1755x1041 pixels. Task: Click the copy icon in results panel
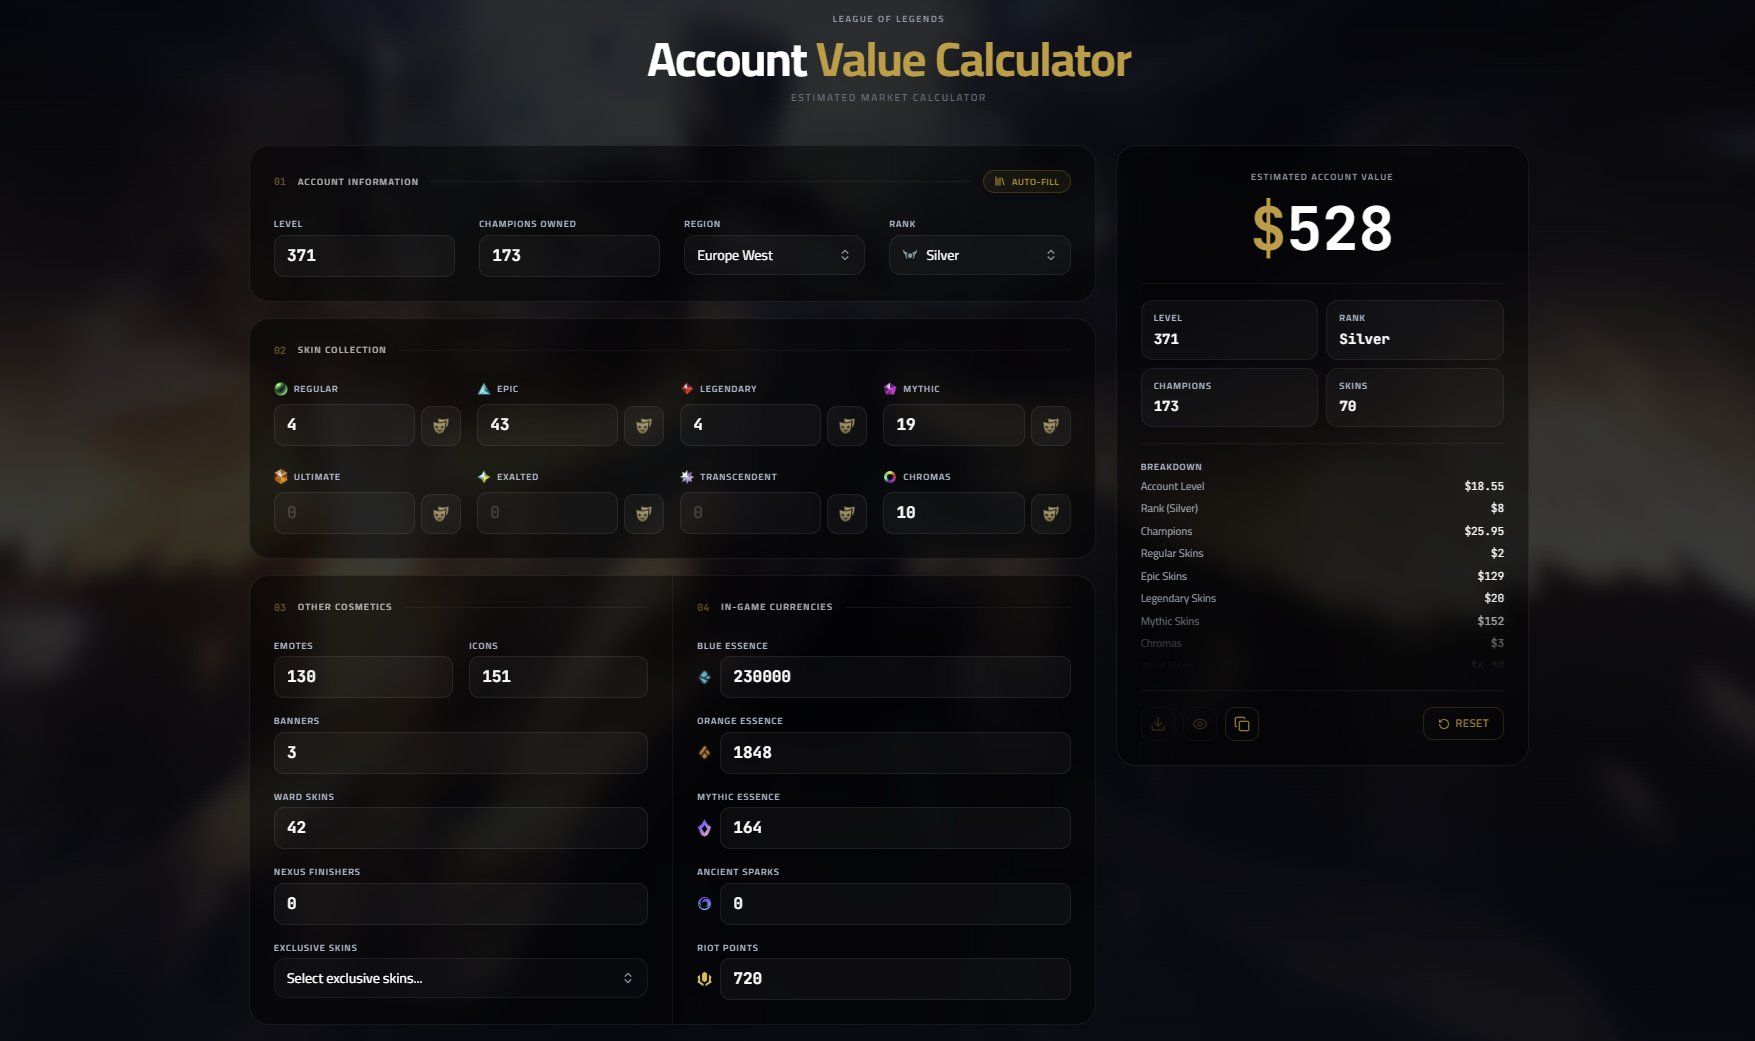coord(1241,724)
